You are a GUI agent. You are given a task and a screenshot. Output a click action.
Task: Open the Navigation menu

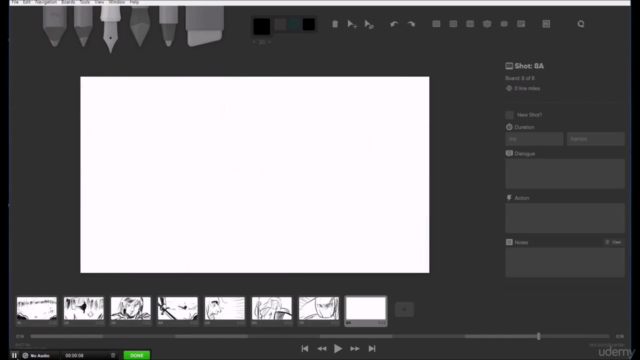tap(46, 2)
